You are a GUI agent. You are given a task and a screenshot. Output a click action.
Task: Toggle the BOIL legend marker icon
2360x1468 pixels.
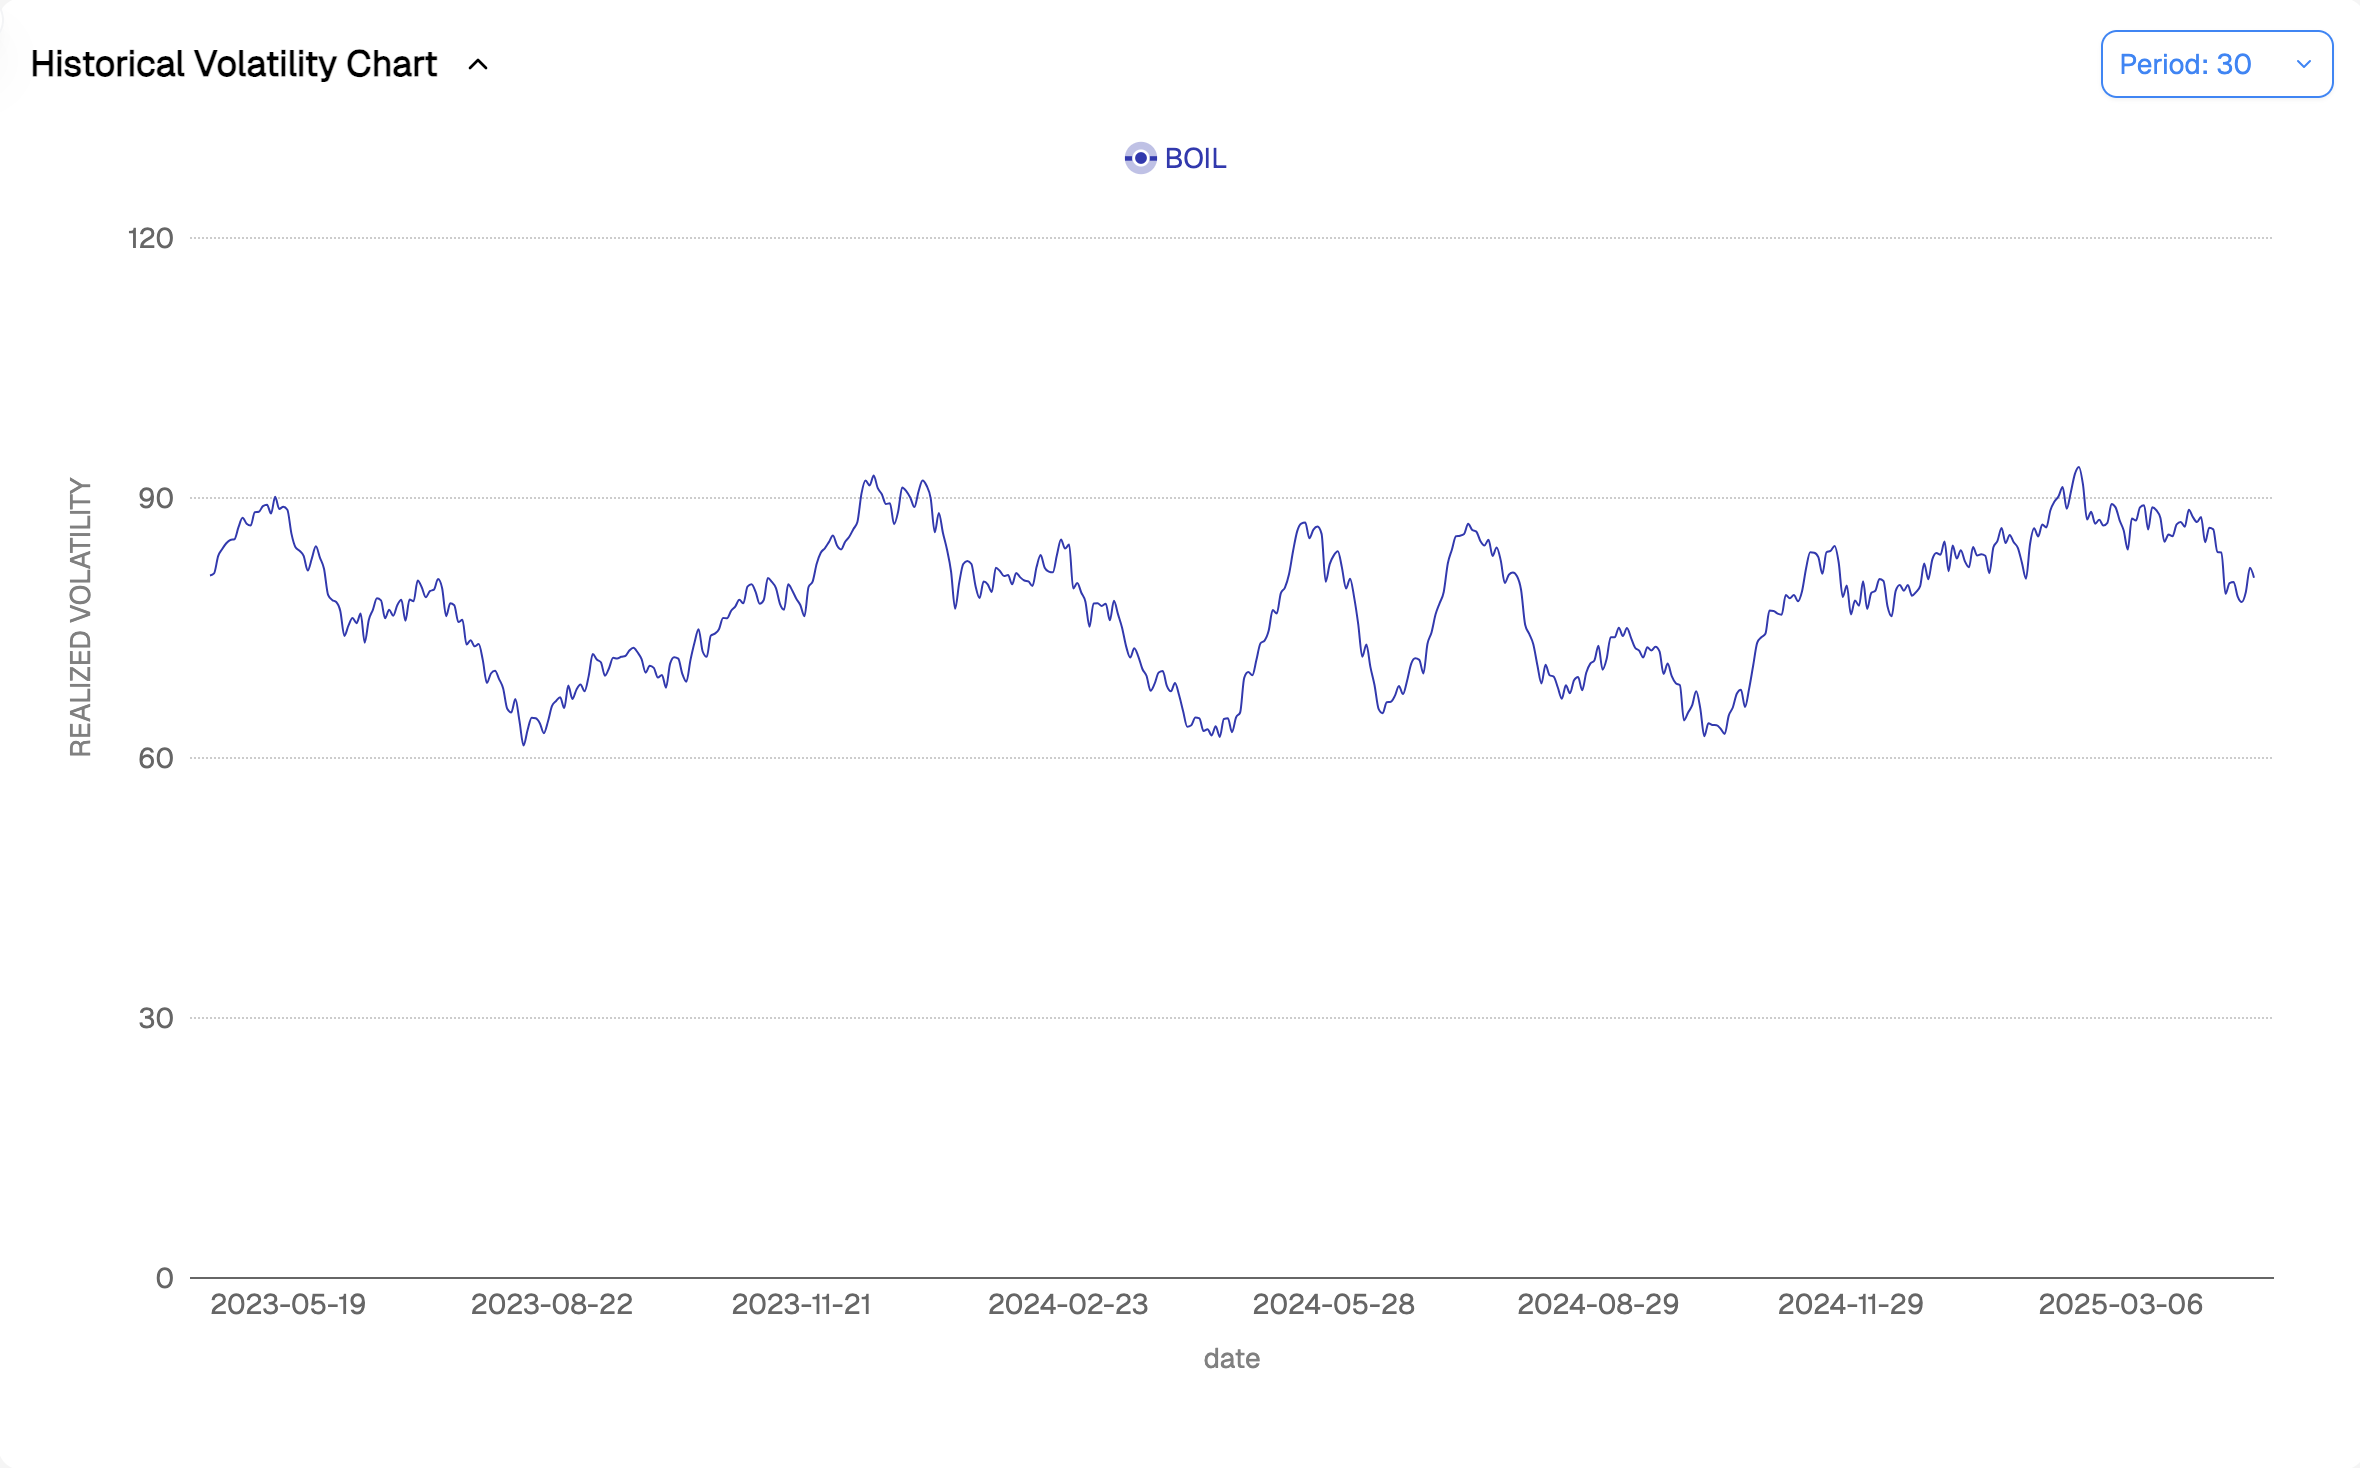pos(1140,158)
